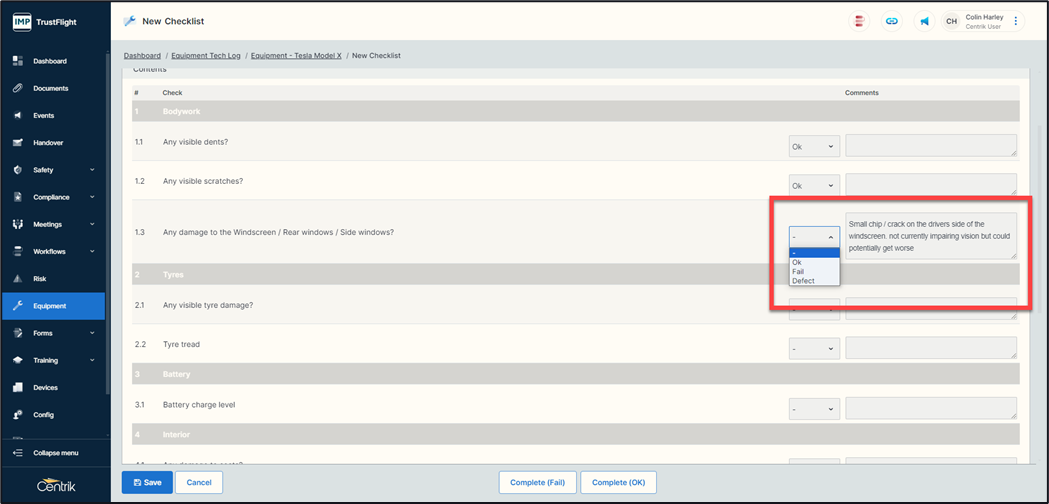Viewport: 1049px width, 504px height.
Task: Click the TrustFlight IMP logo
Action: click(x=22, y=22)
